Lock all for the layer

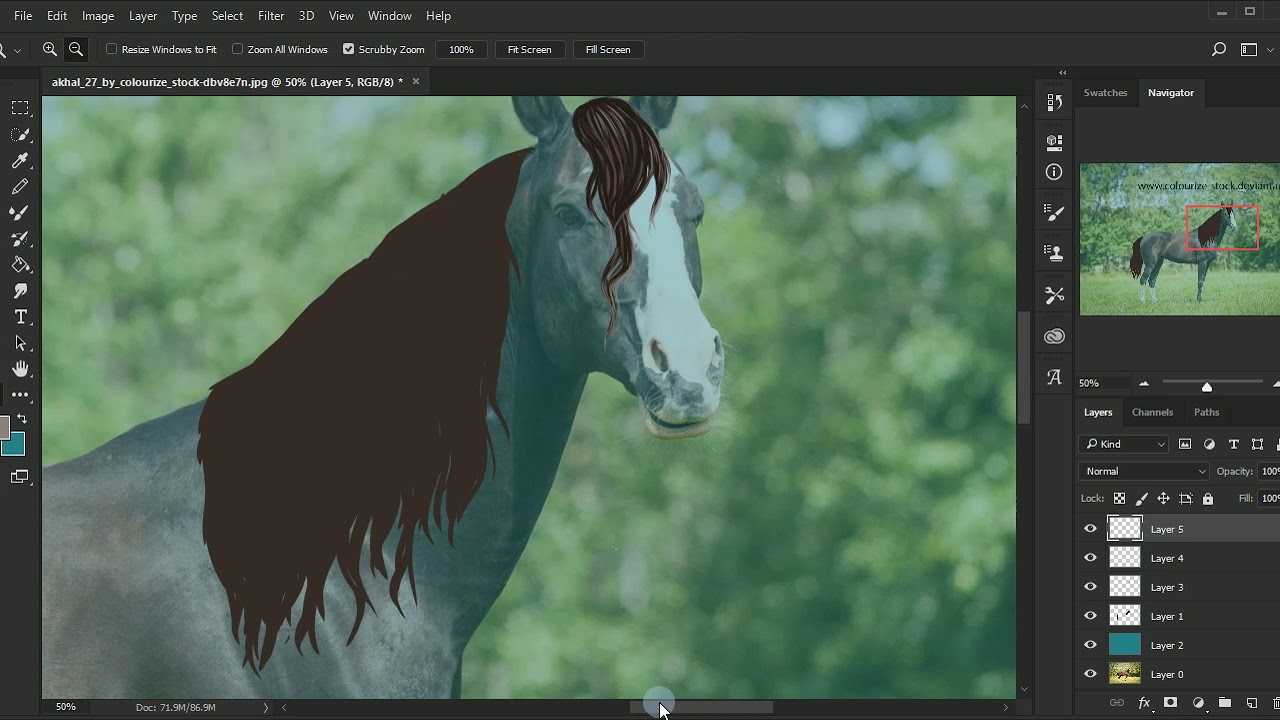pos(1208,498)
